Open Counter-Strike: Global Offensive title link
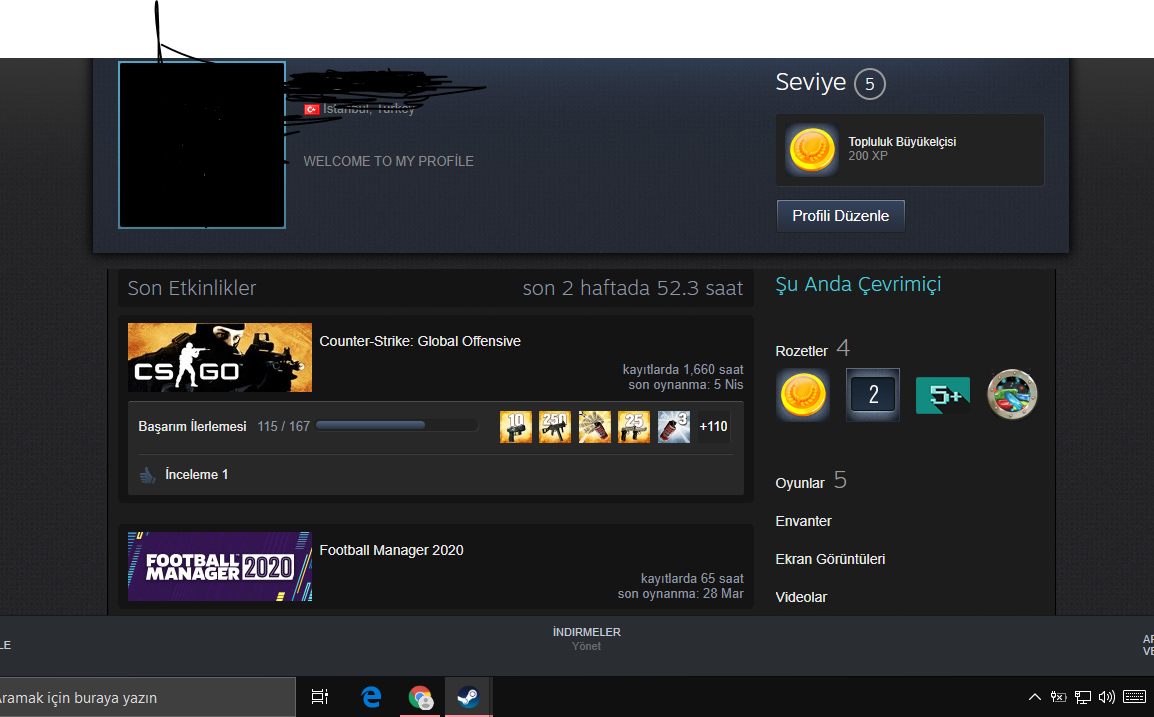Viewport: 1154px width, 717px height. pyautogui.click(x=420, y=342)
